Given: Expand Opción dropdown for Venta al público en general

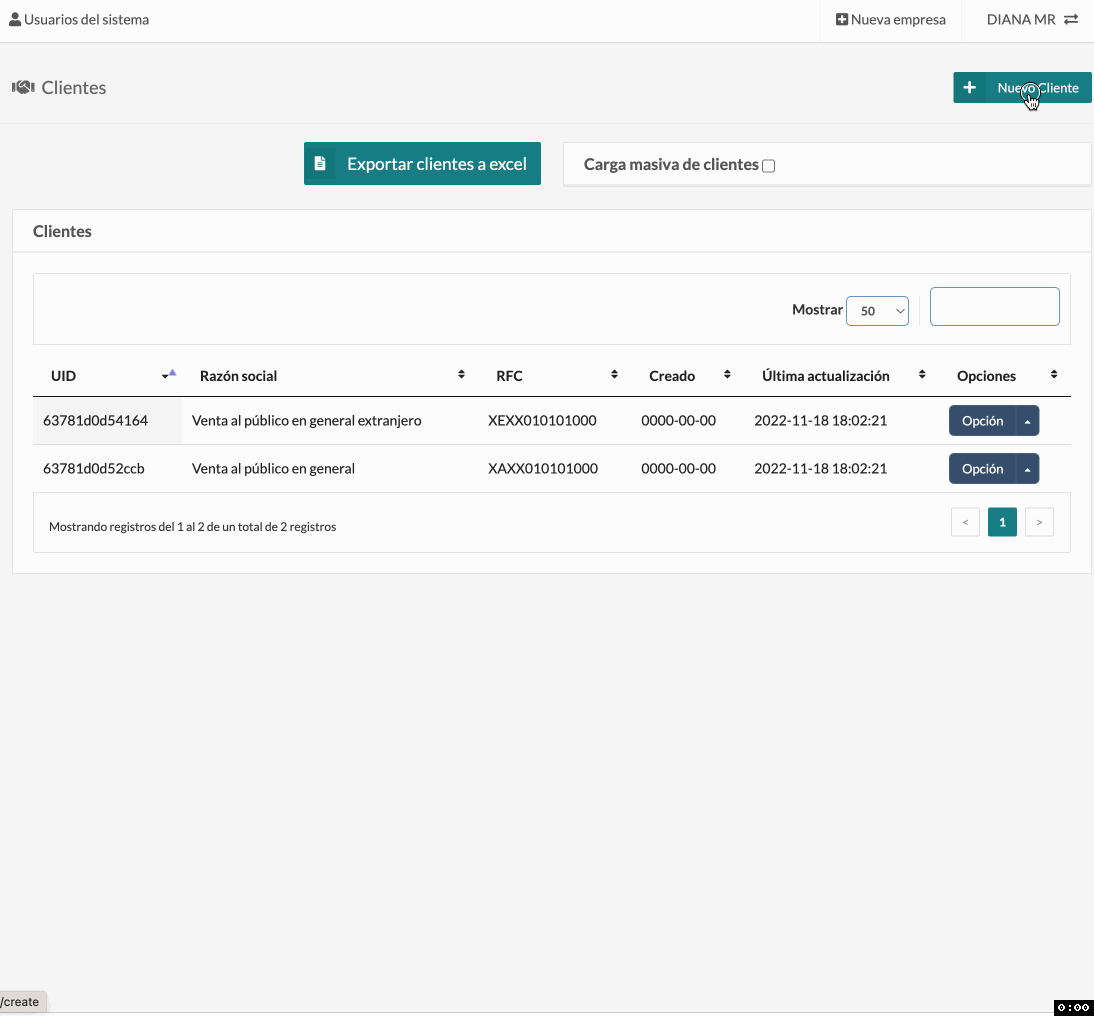Looking at the screenshot, I should pyautogui.click(x=1027, y=468).
